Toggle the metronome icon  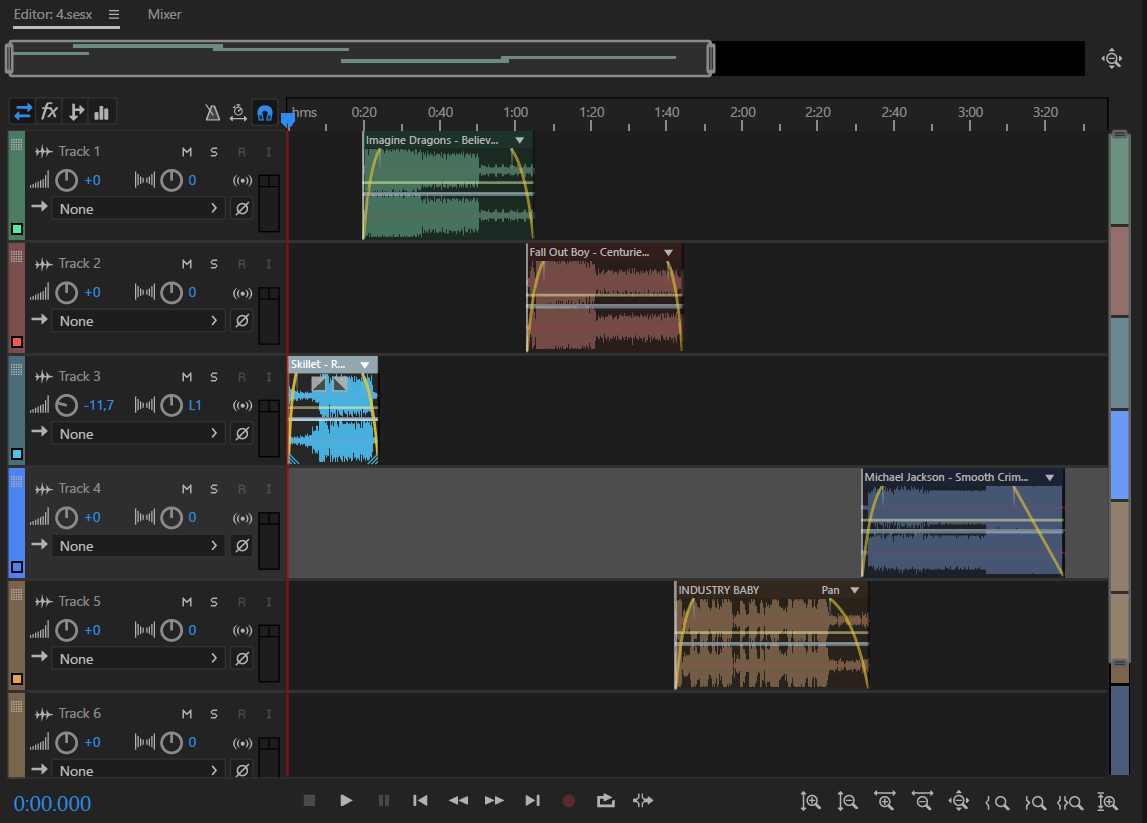[x=213, y=112]
